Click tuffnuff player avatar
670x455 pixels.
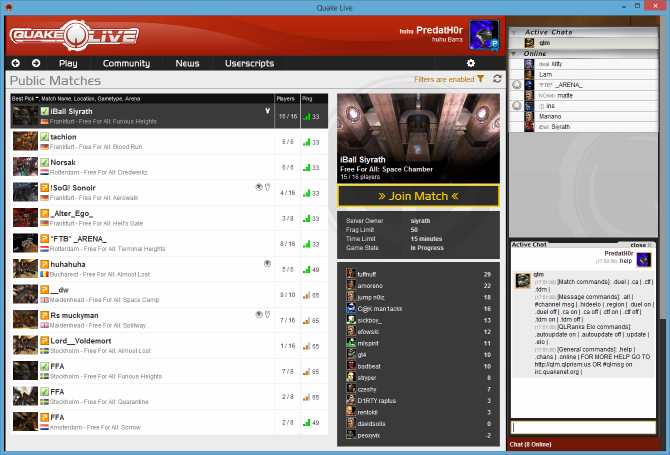tap(351, 273)
